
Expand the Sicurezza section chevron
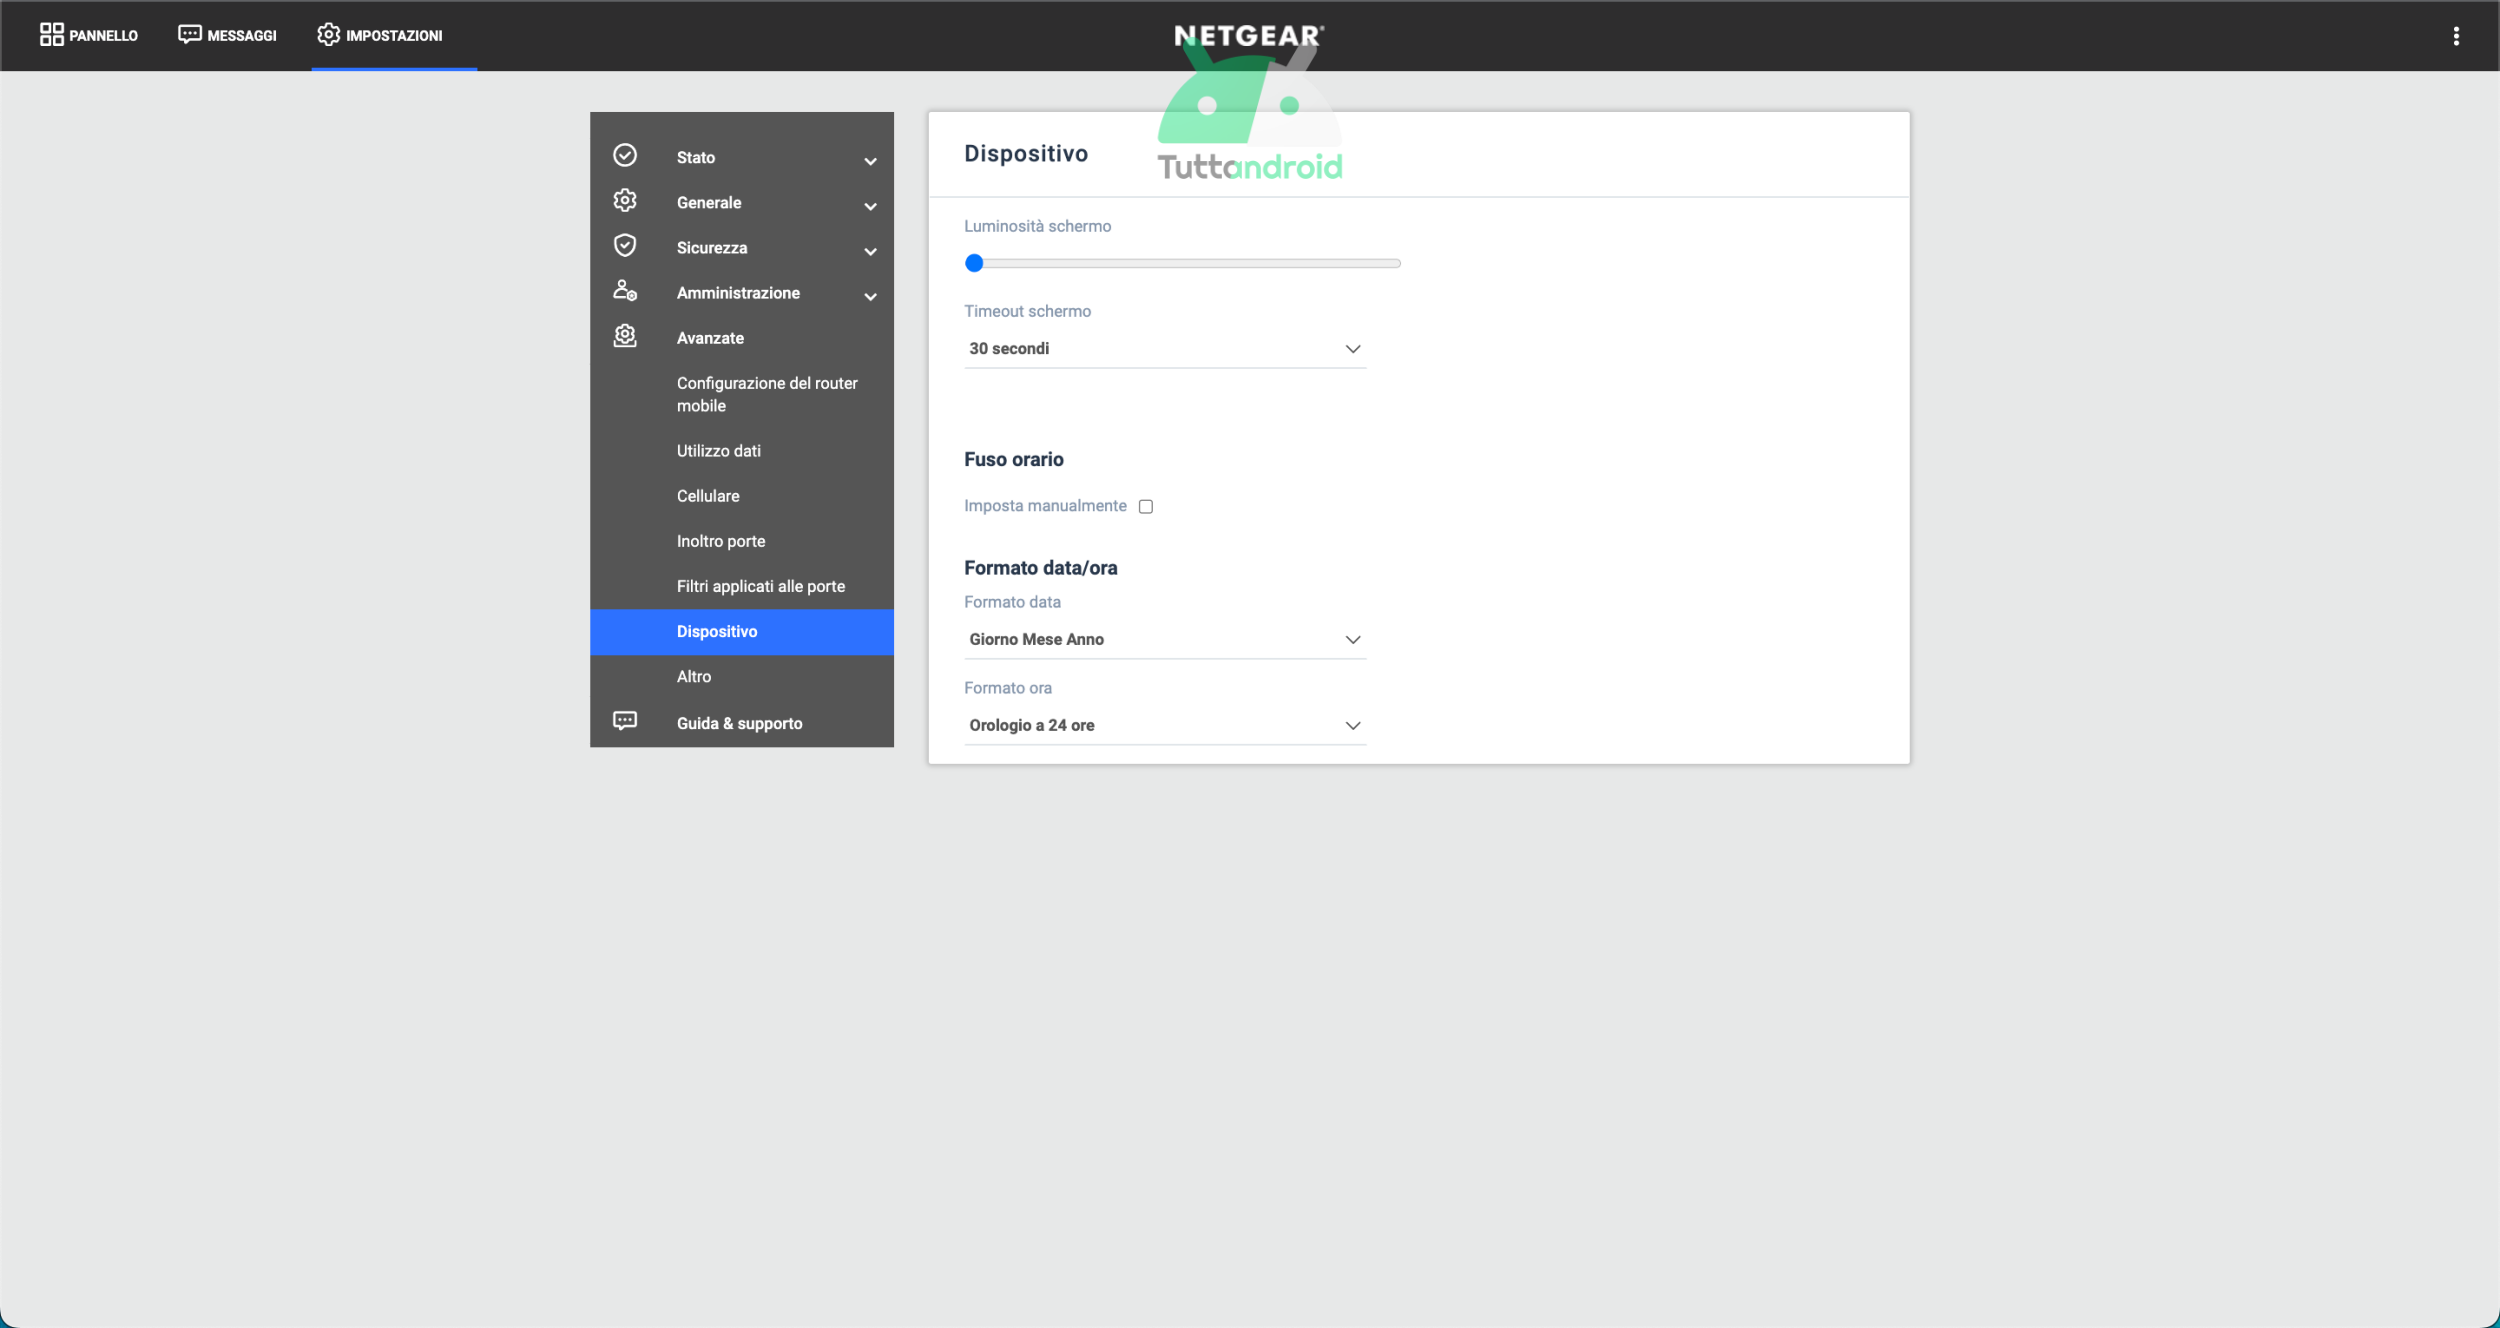click(x=870, y=251)
